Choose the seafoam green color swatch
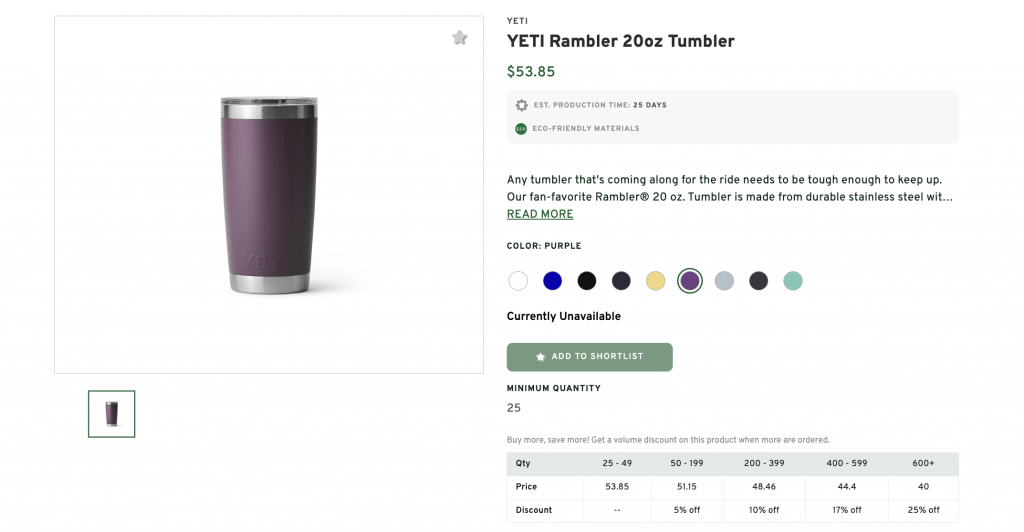 (793, 281)
